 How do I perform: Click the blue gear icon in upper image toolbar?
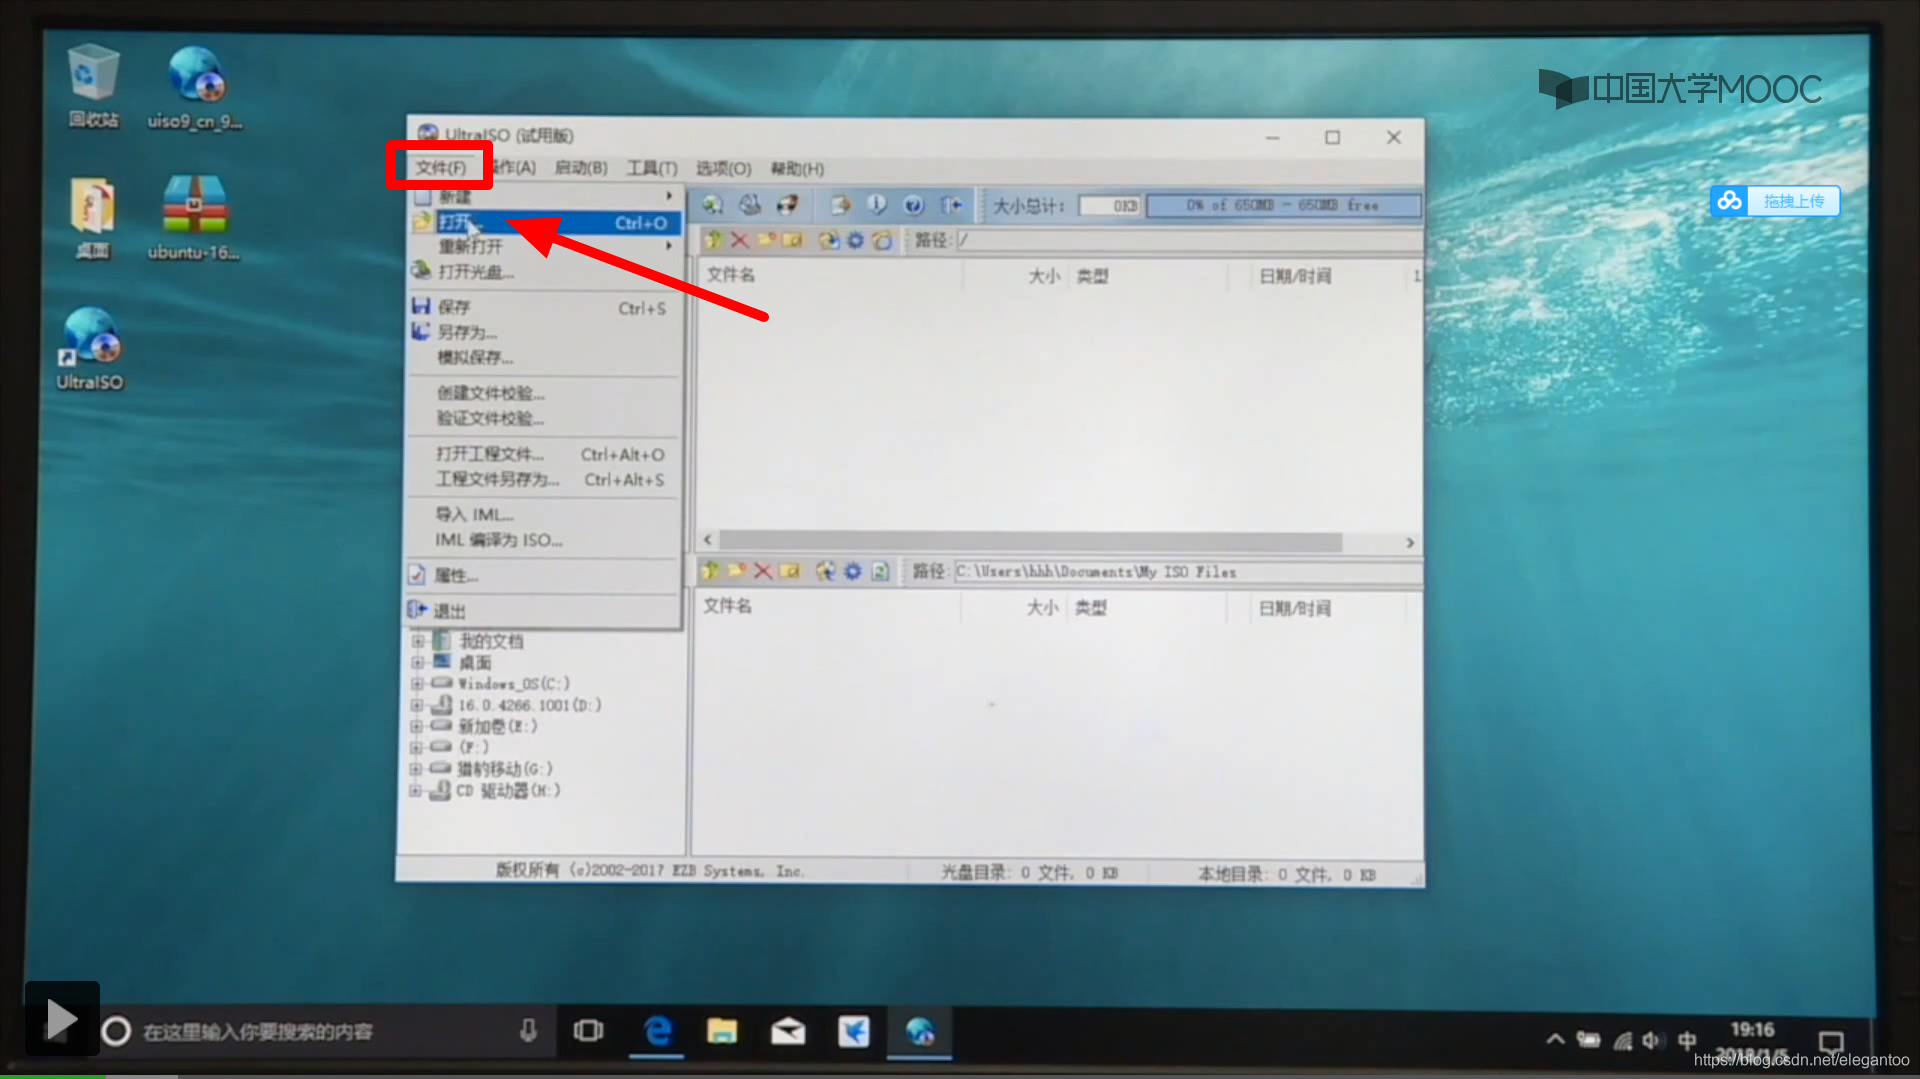coord(855,240)
